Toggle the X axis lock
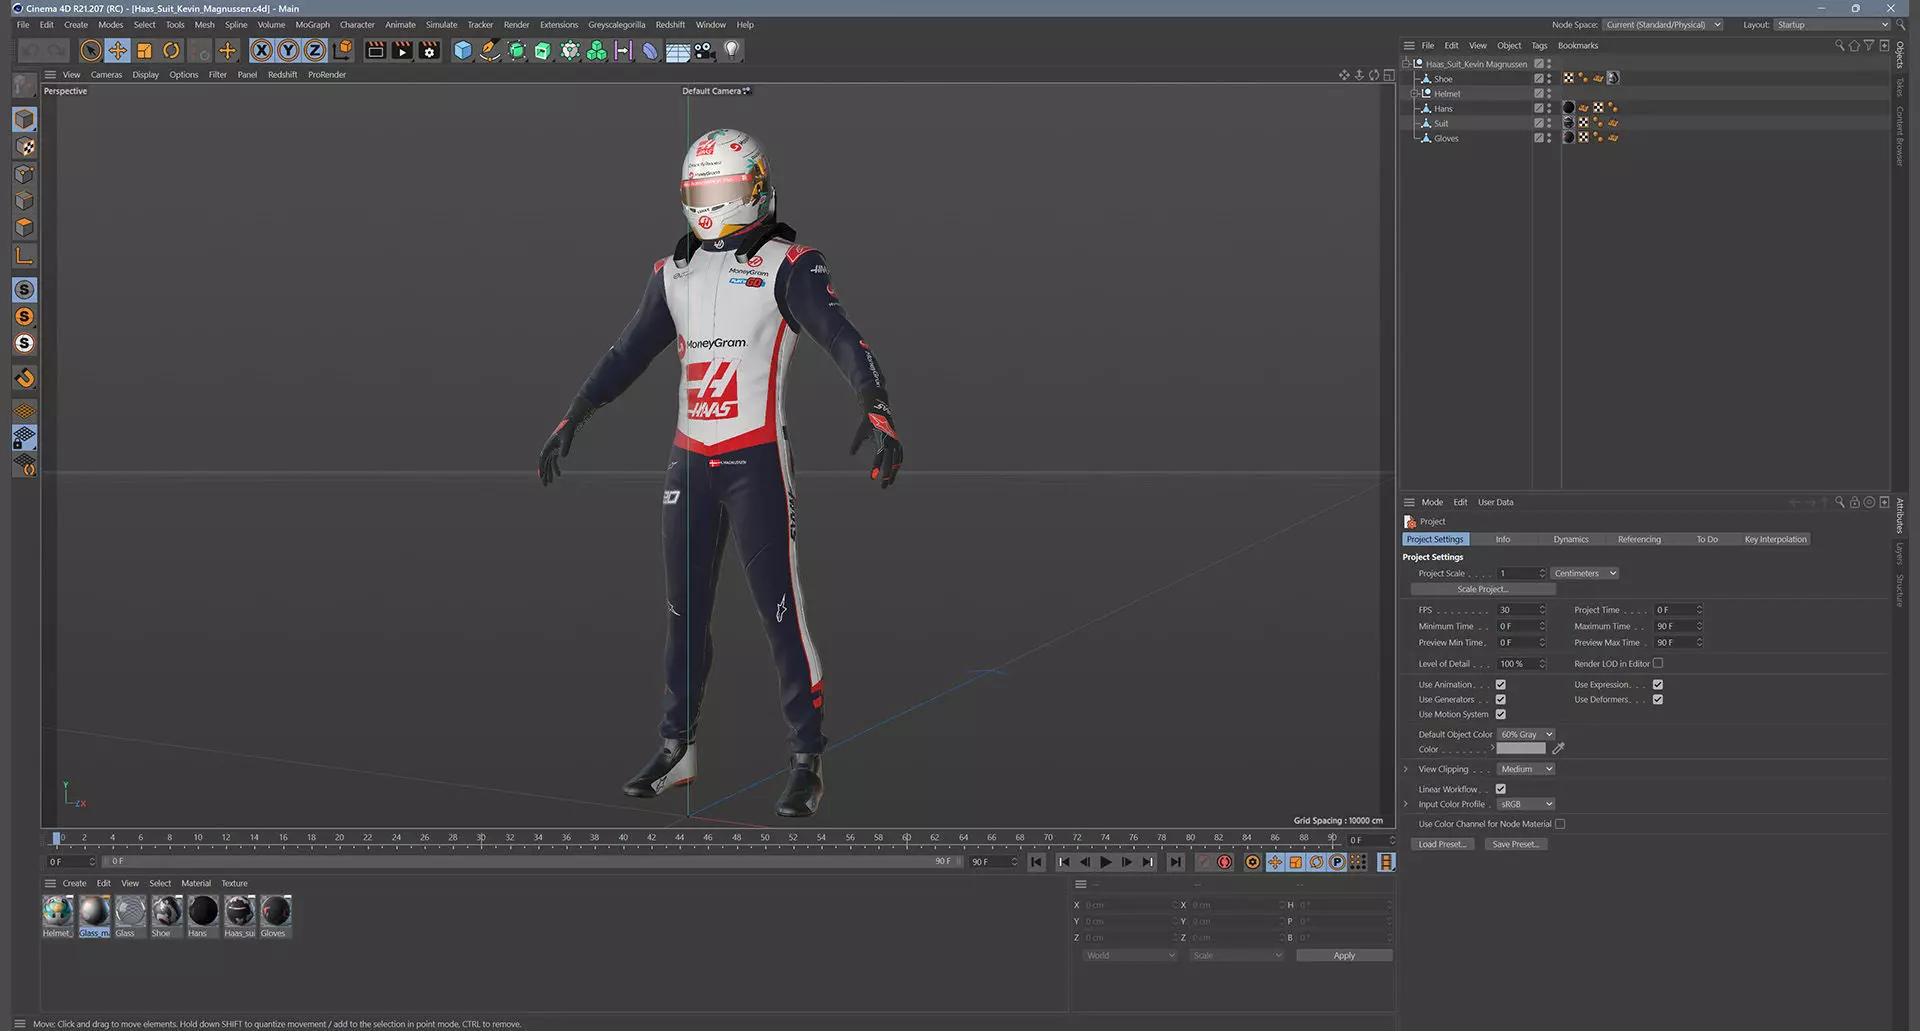The image size is (1920, 1031). 261,50
